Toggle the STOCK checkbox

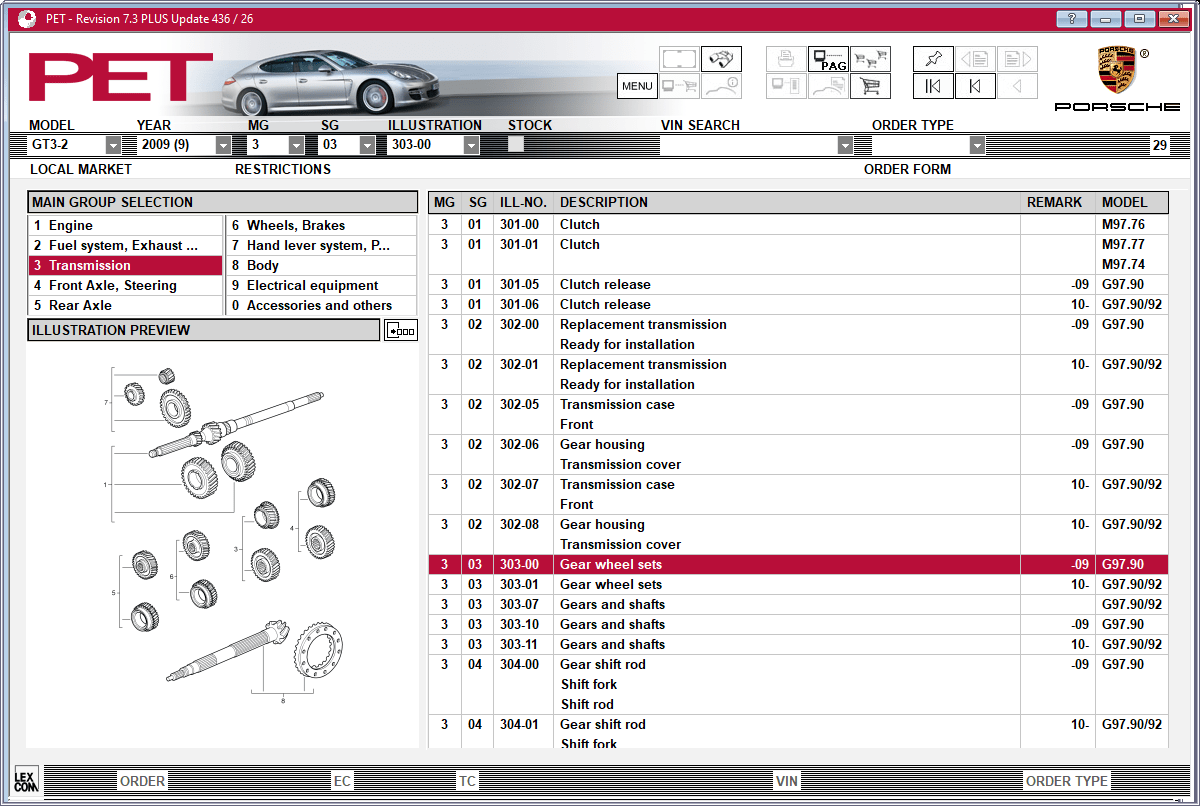click(x=516, y=144)
